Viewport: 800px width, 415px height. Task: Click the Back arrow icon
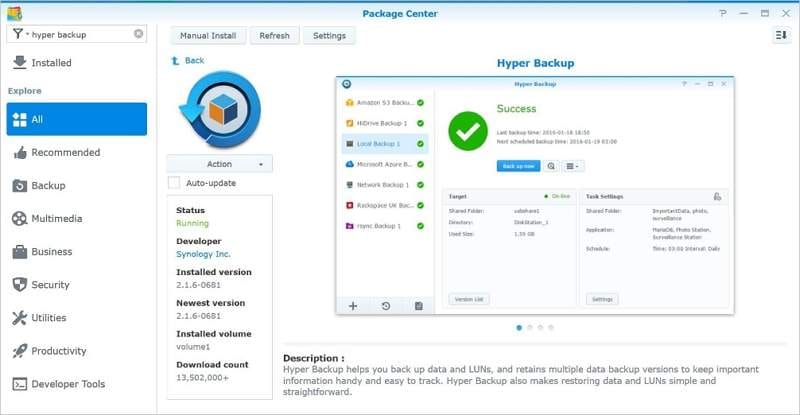(175, 61)
